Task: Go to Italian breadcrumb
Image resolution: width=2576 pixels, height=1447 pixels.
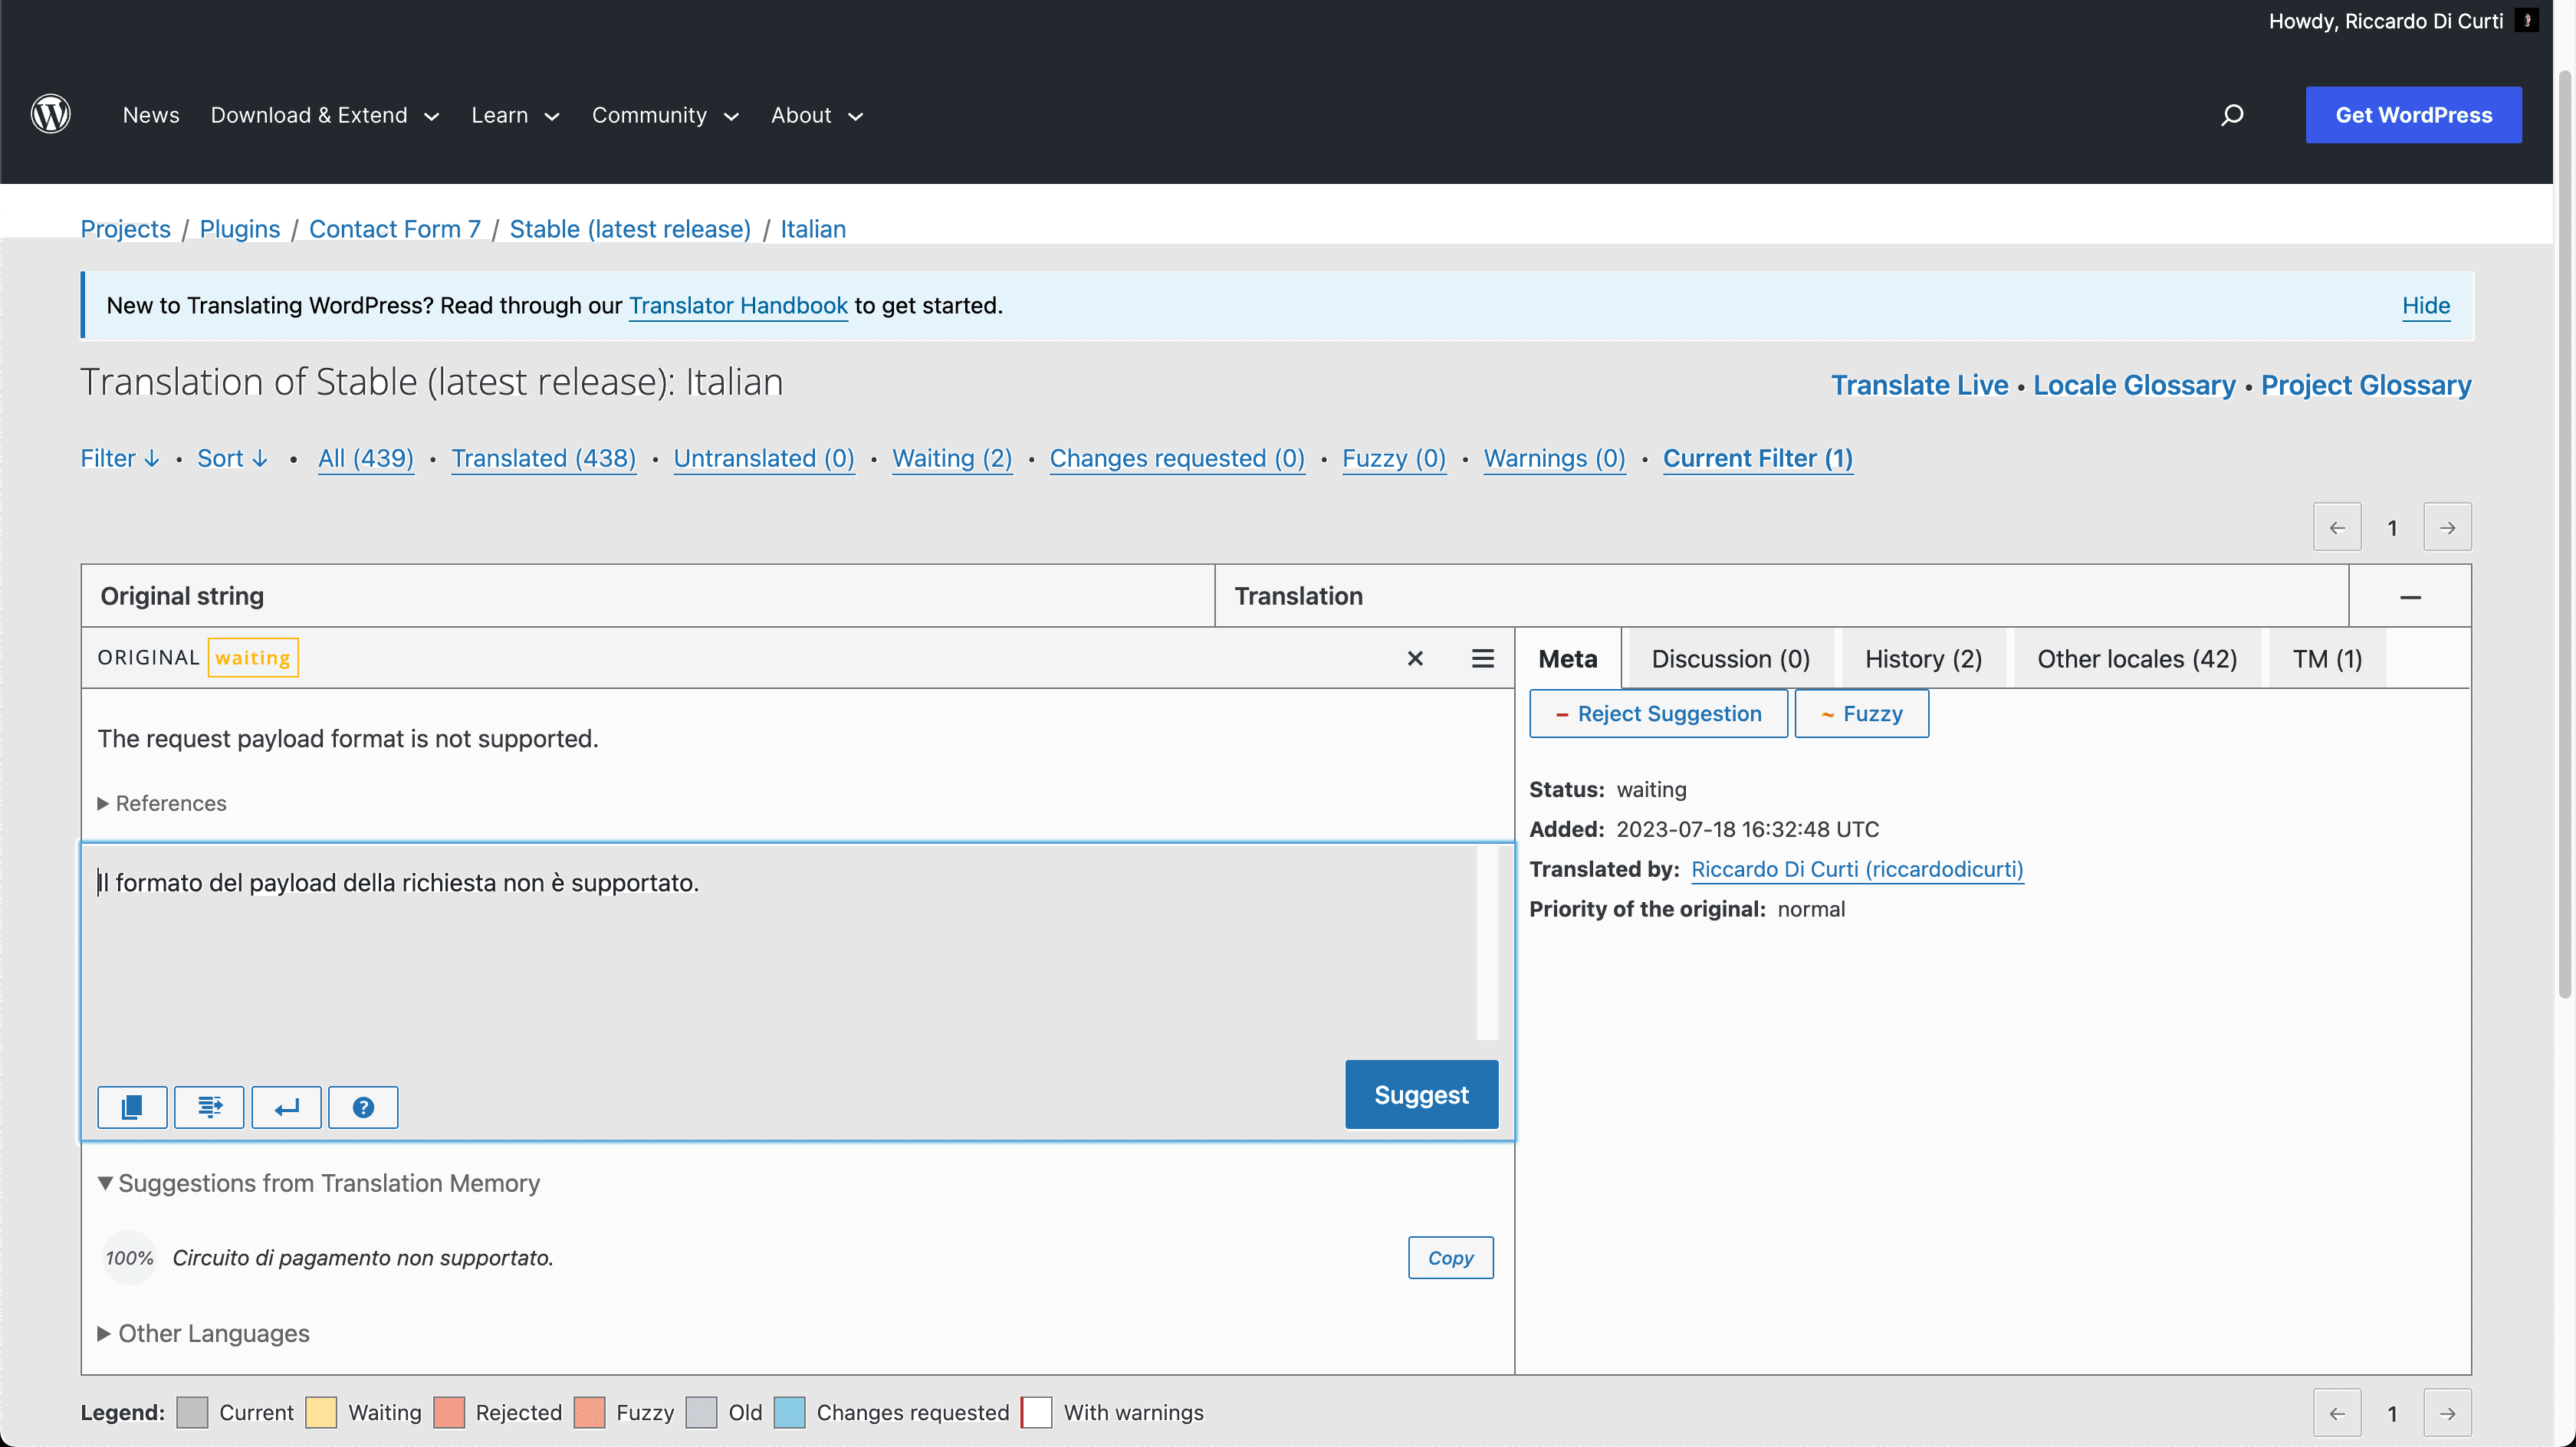Action: tap(813, 229)
